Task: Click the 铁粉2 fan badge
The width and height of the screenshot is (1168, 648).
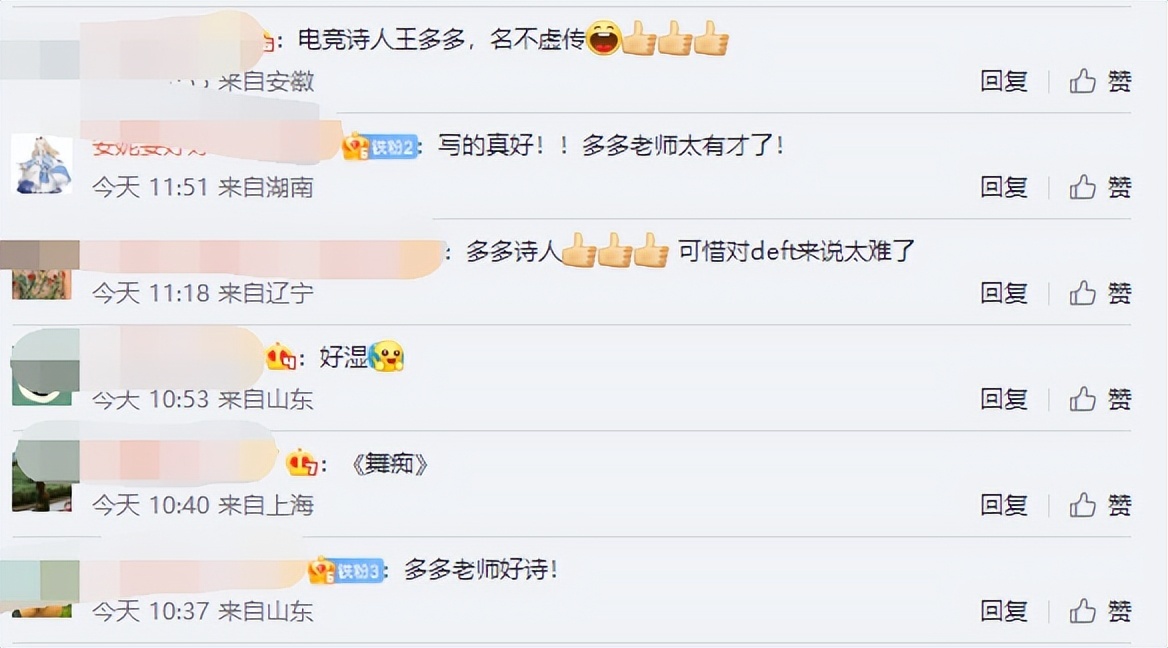Action: (x=380, y=146)
